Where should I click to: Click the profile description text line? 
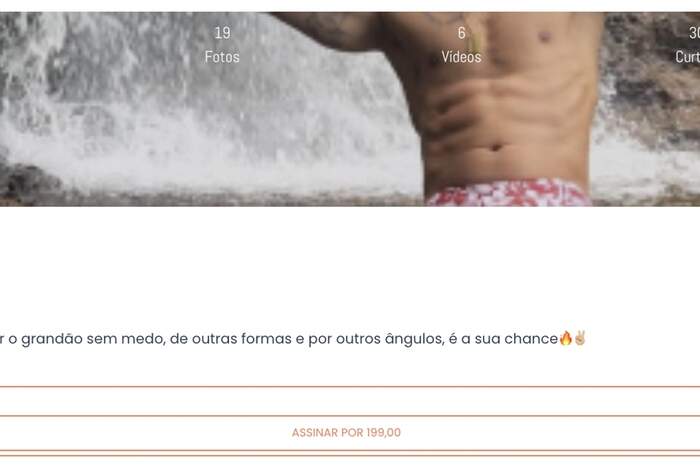pyautogui.click(x=293, y=339)
